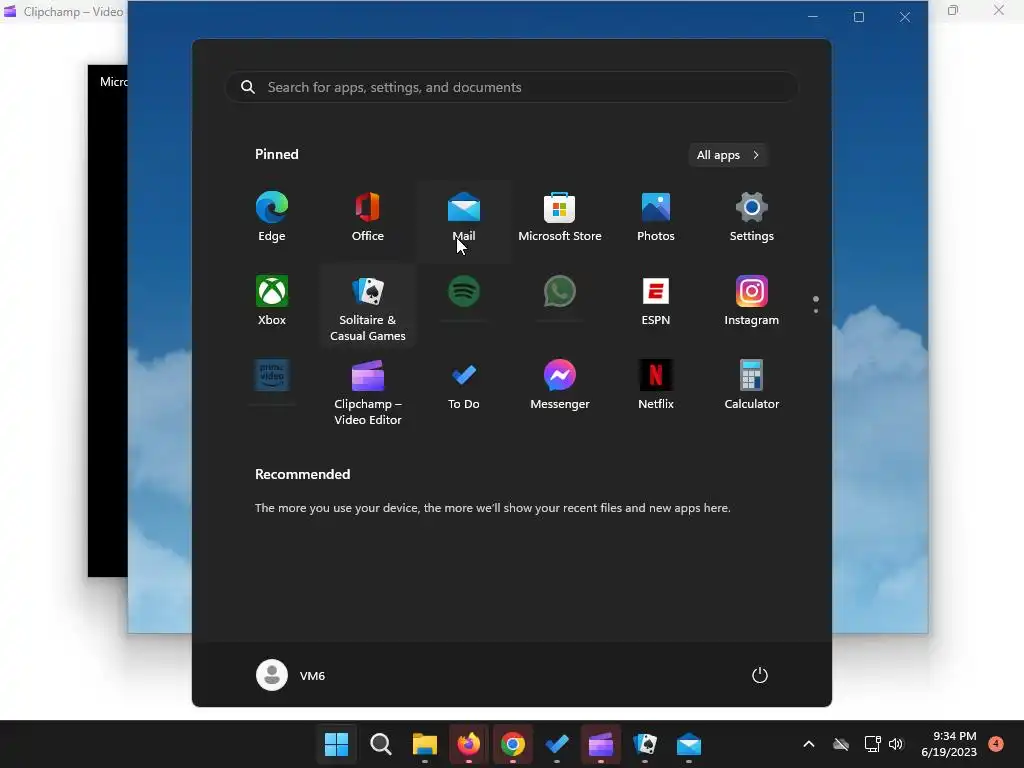Open Edge from pinned apps
Viewport: 1024px width, 768px height.
point(272,218)
